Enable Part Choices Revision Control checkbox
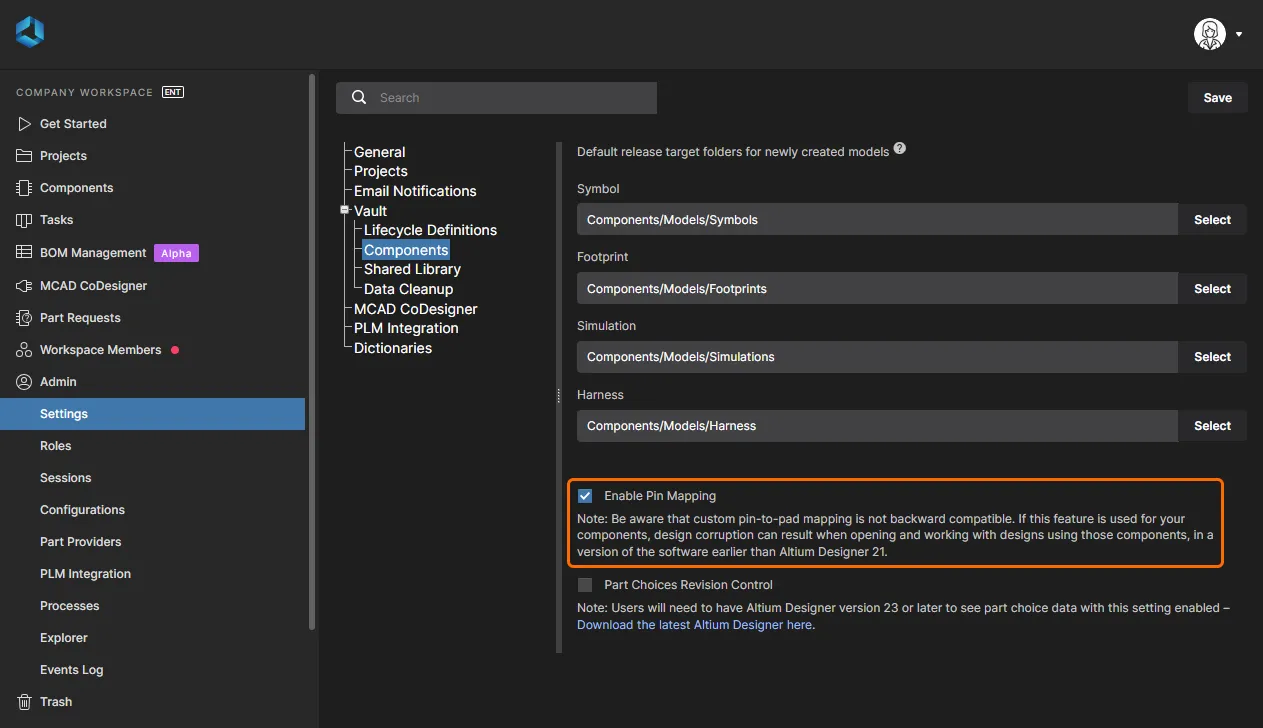This screenshot has width=1263, height=728. point(585,585)
